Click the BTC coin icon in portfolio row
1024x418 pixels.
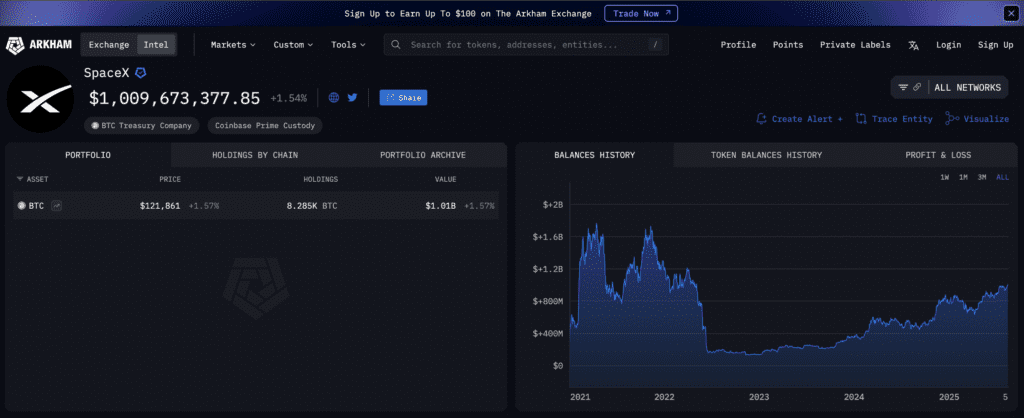[x=22, y=206]
